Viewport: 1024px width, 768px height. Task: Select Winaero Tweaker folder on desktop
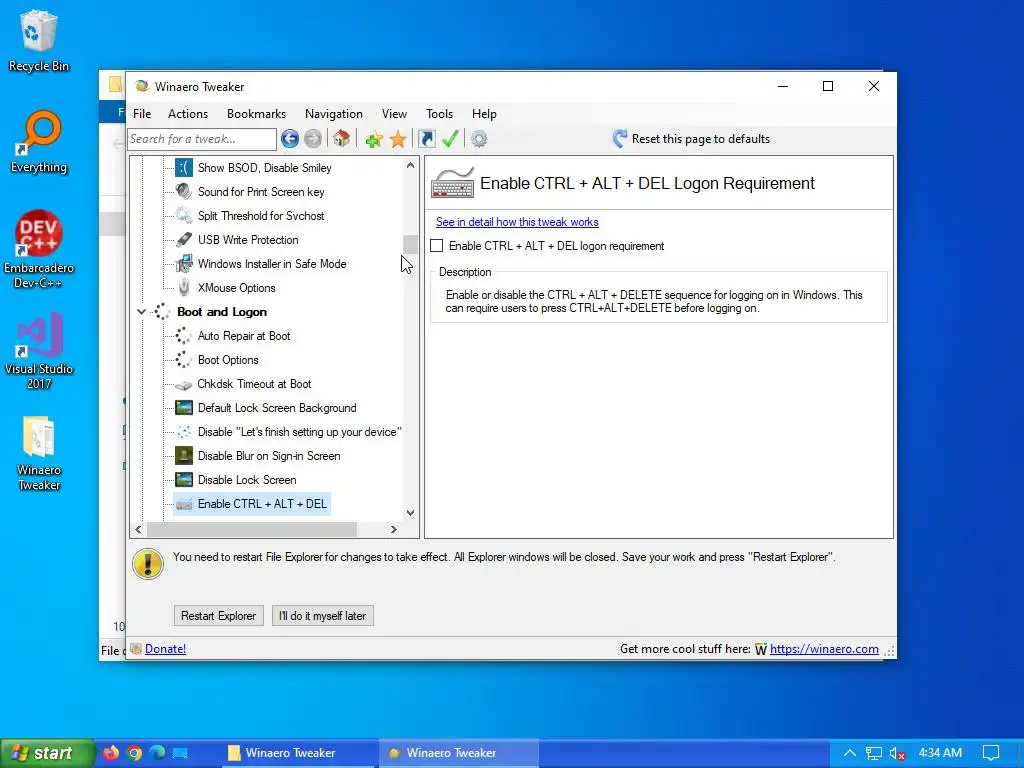pyautogui.click(x=39, y=453)
